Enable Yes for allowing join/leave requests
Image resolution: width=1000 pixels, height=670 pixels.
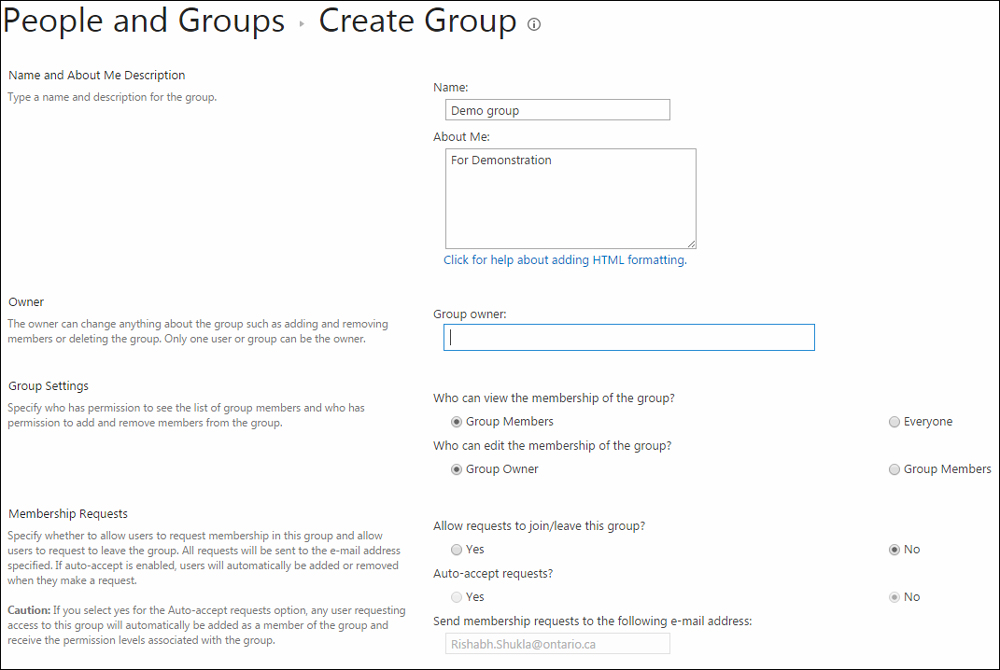point(457,549)
